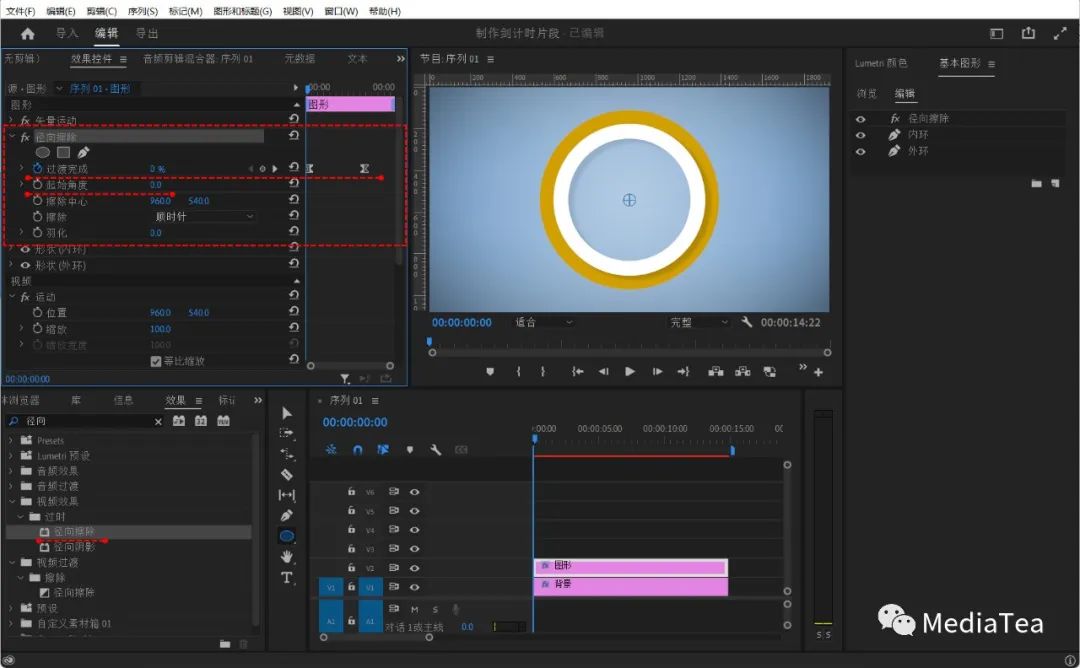The width and height of the screenshot is (1080, 668).
Task: Open the Home screen icon
Action: tap(28, 33)
